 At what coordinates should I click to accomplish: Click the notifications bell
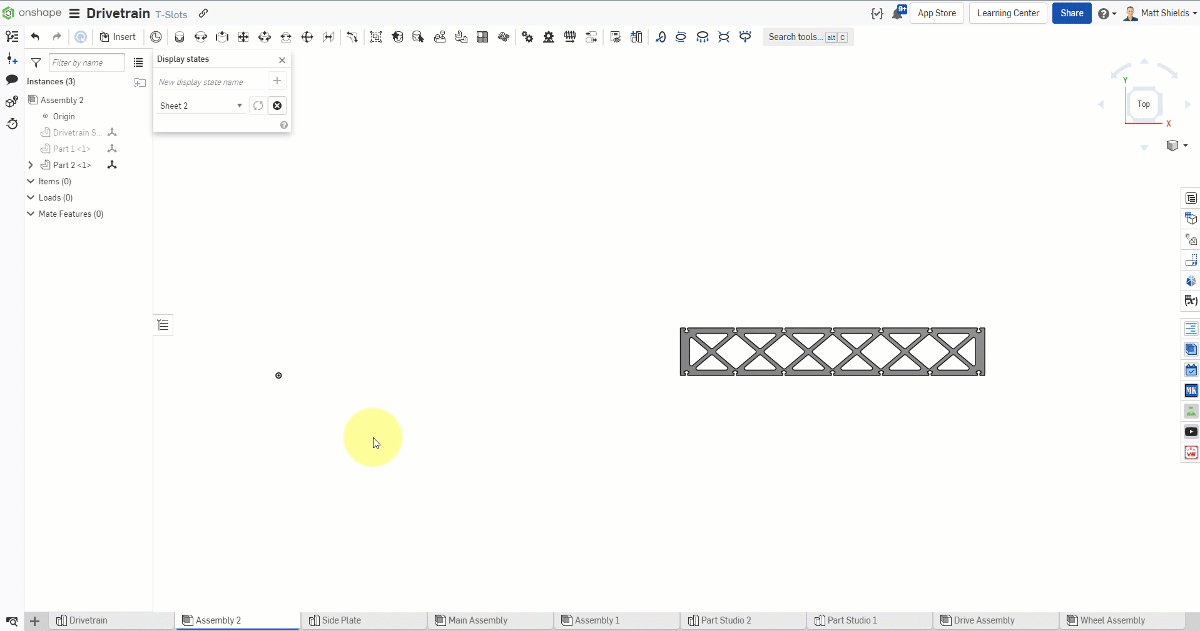(x=897, y=11)
